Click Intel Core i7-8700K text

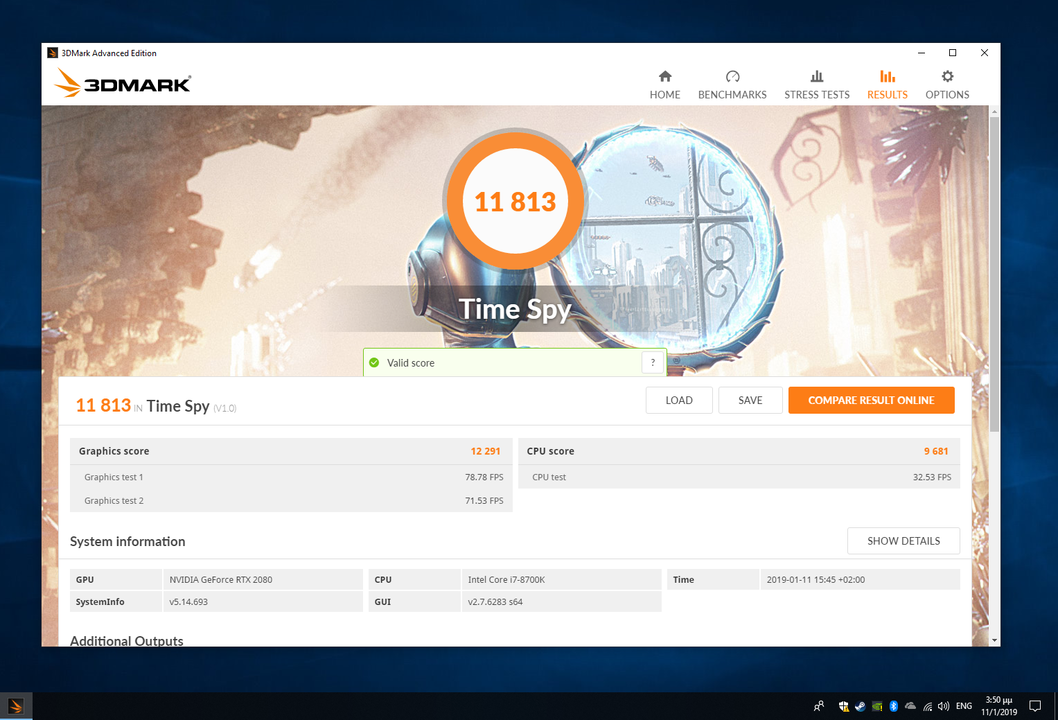click(506, 580)
